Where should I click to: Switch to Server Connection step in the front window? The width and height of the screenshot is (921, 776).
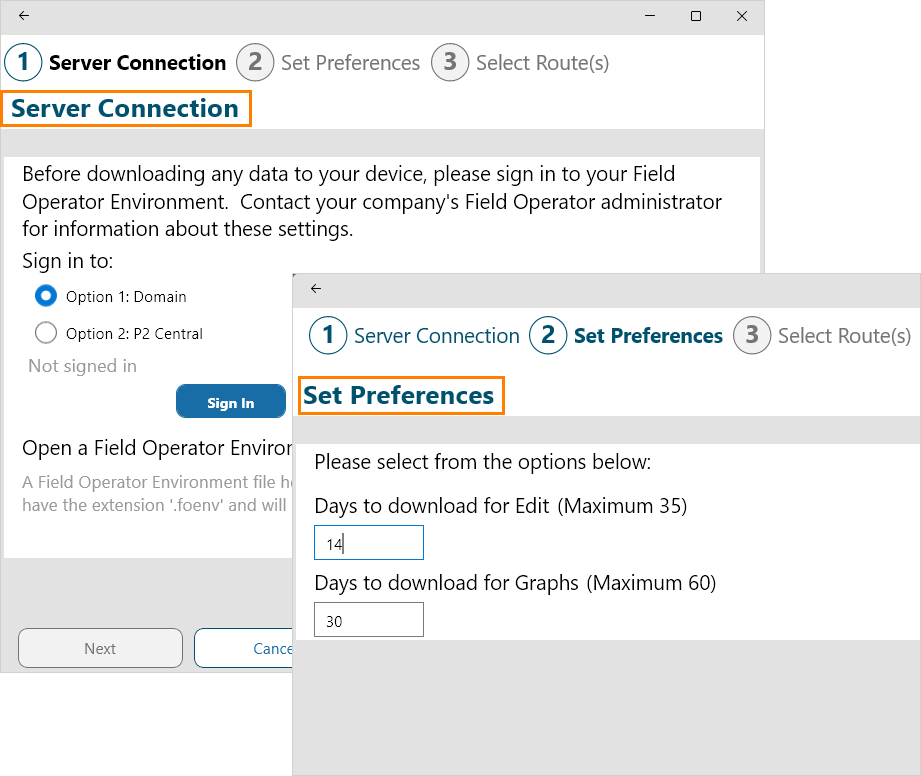point(436,336)
